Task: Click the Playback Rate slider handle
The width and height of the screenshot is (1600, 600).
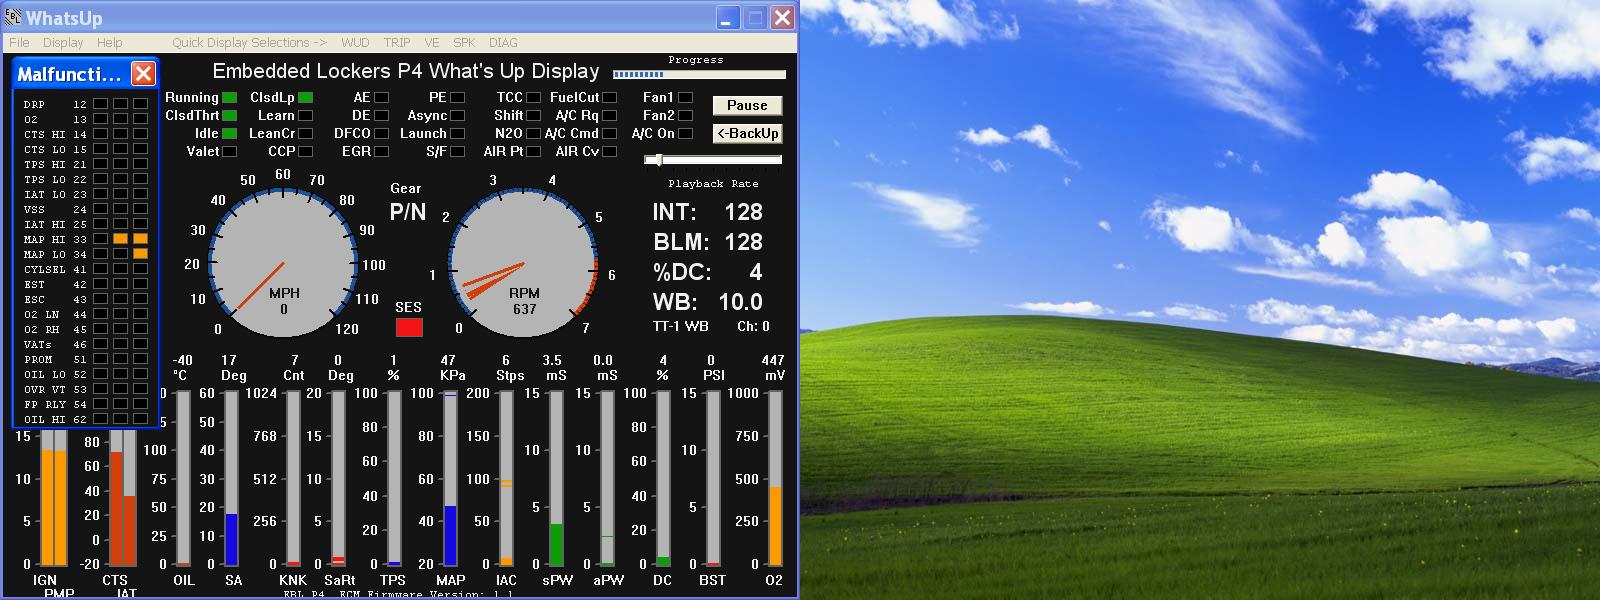Action: tap(657, 160)
